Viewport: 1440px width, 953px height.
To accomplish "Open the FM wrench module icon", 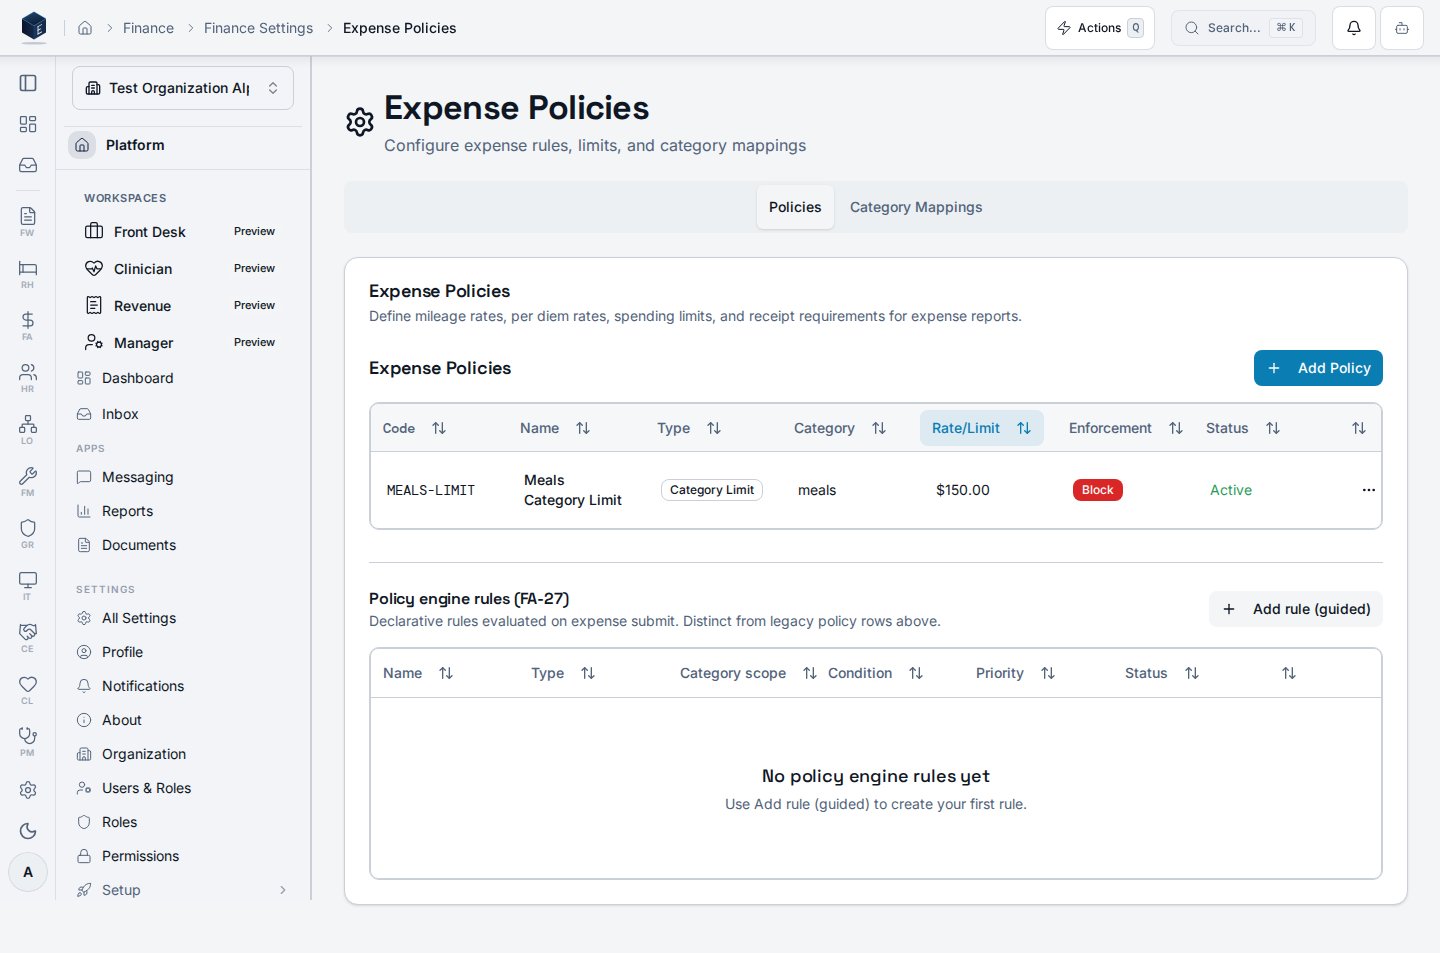I will [28, 481].
